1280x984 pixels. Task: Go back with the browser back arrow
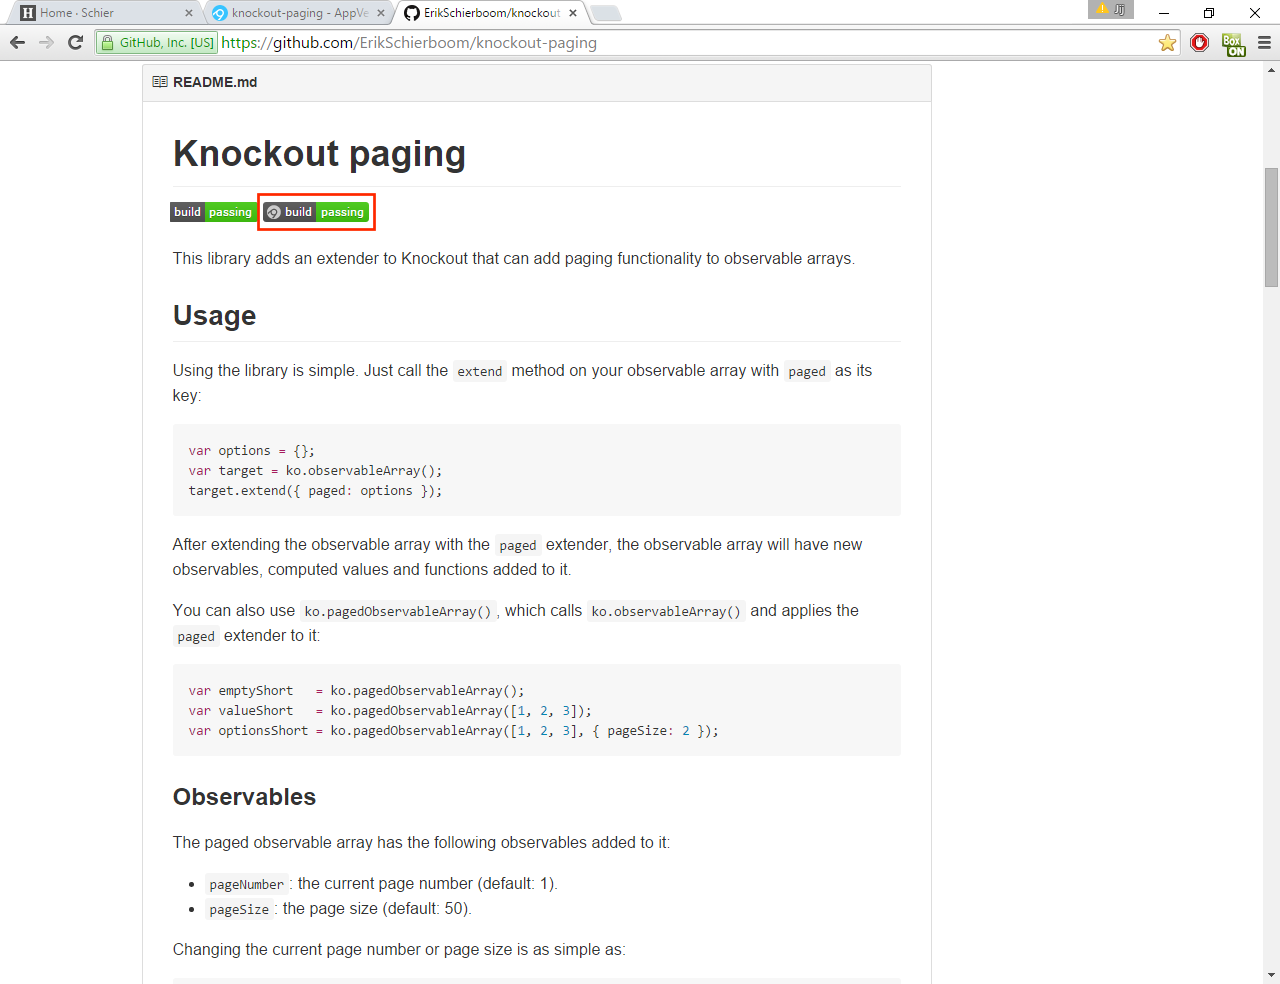[17, 42]
